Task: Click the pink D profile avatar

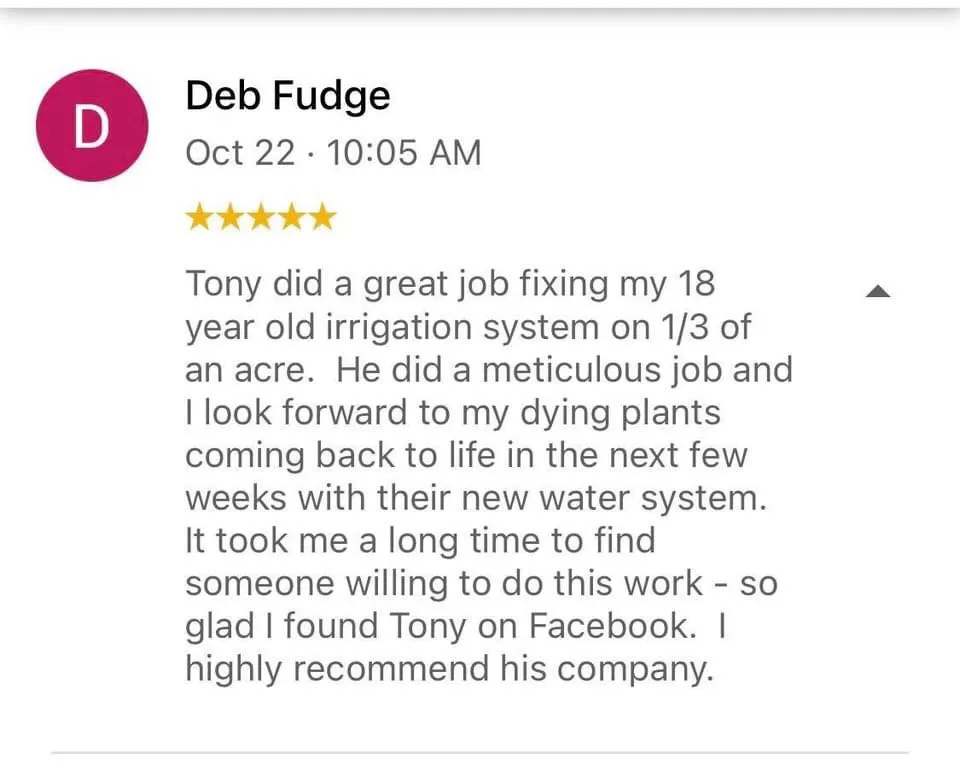Action: [93, 125]
